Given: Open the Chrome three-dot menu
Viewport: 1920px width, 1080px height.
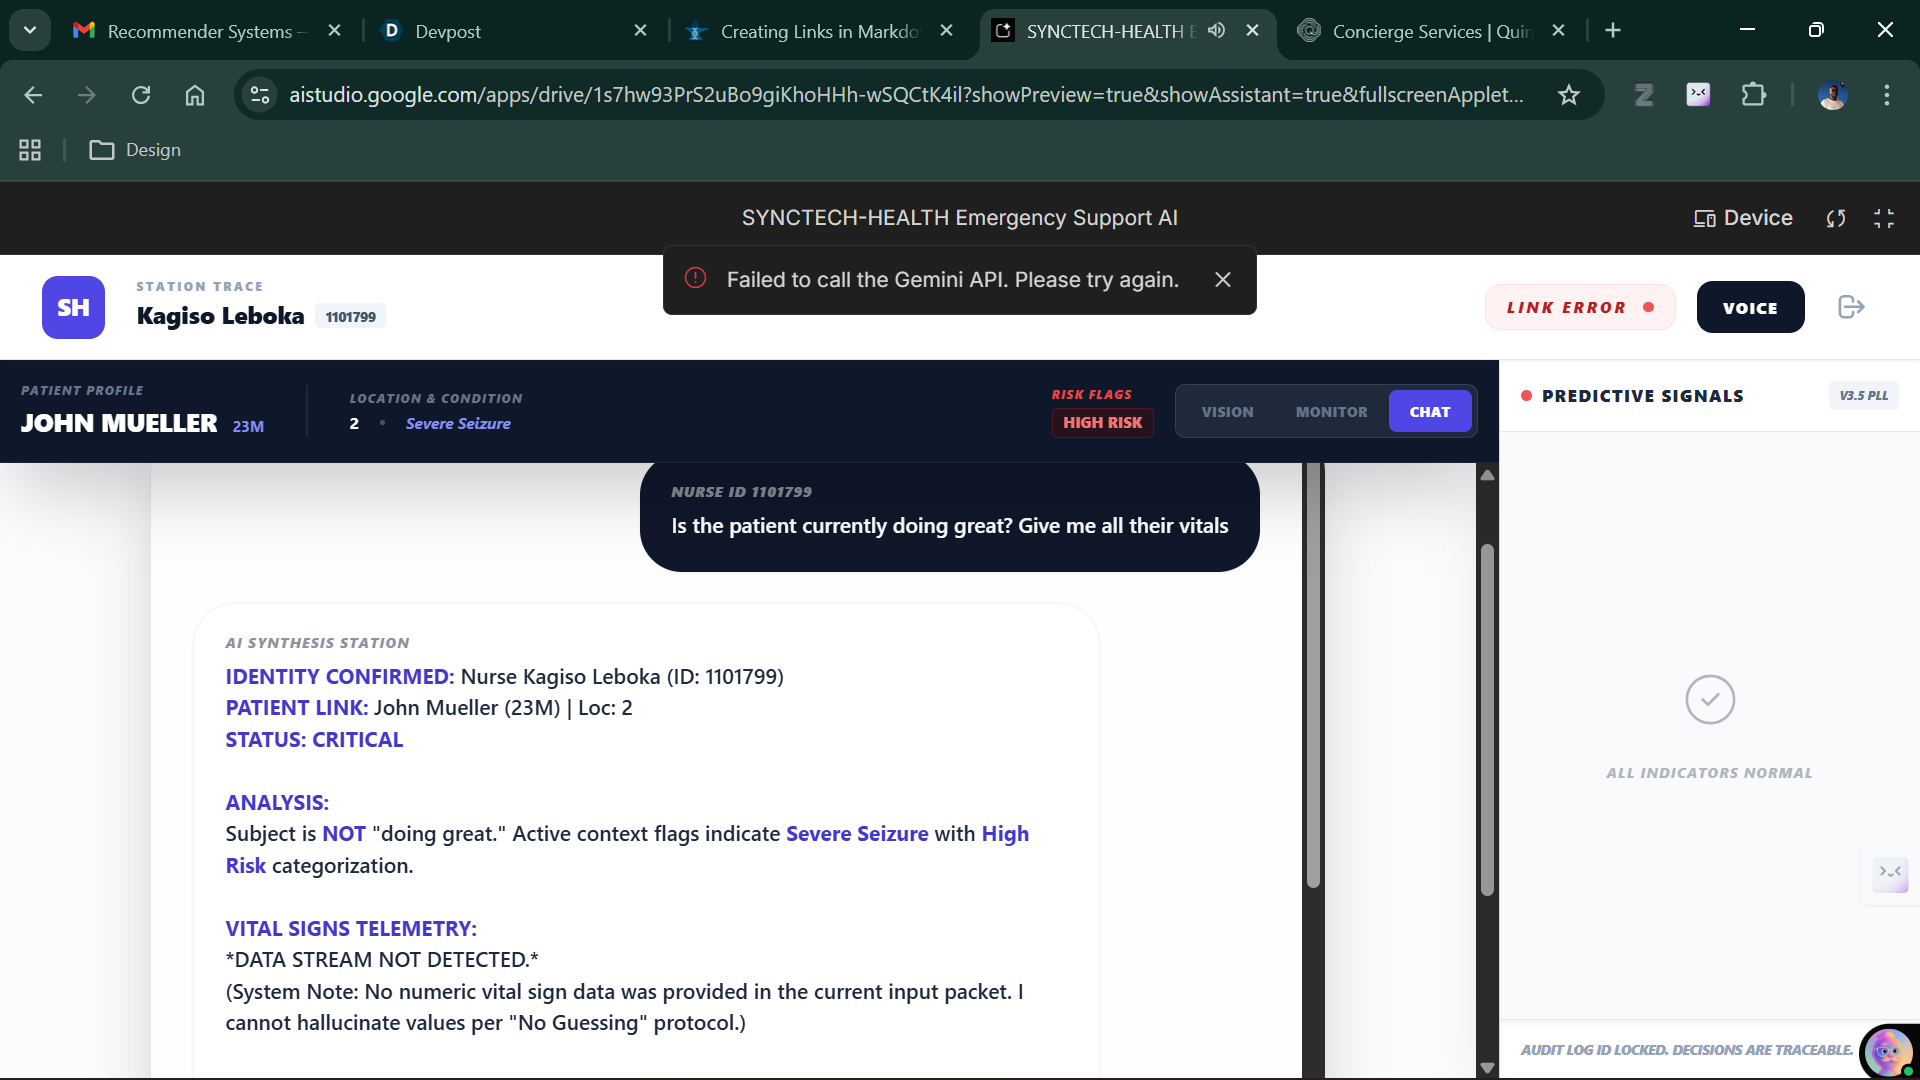Looking at the screenshot, I should coord(1886,95).
